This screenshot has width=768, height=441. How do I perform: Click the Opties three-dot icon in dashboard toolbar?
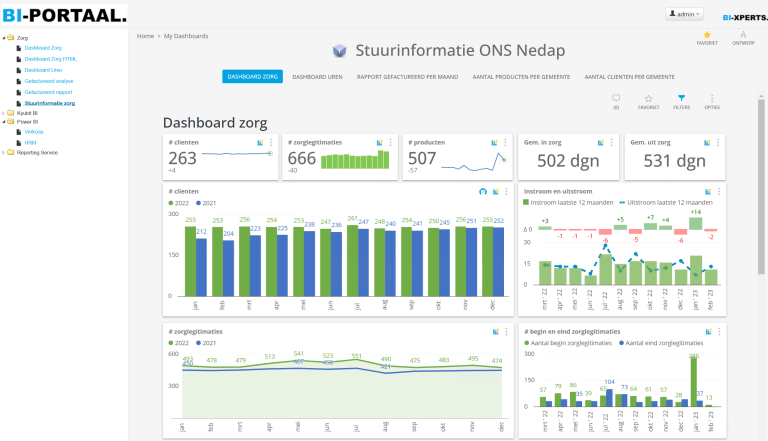(x=712, y=99)
